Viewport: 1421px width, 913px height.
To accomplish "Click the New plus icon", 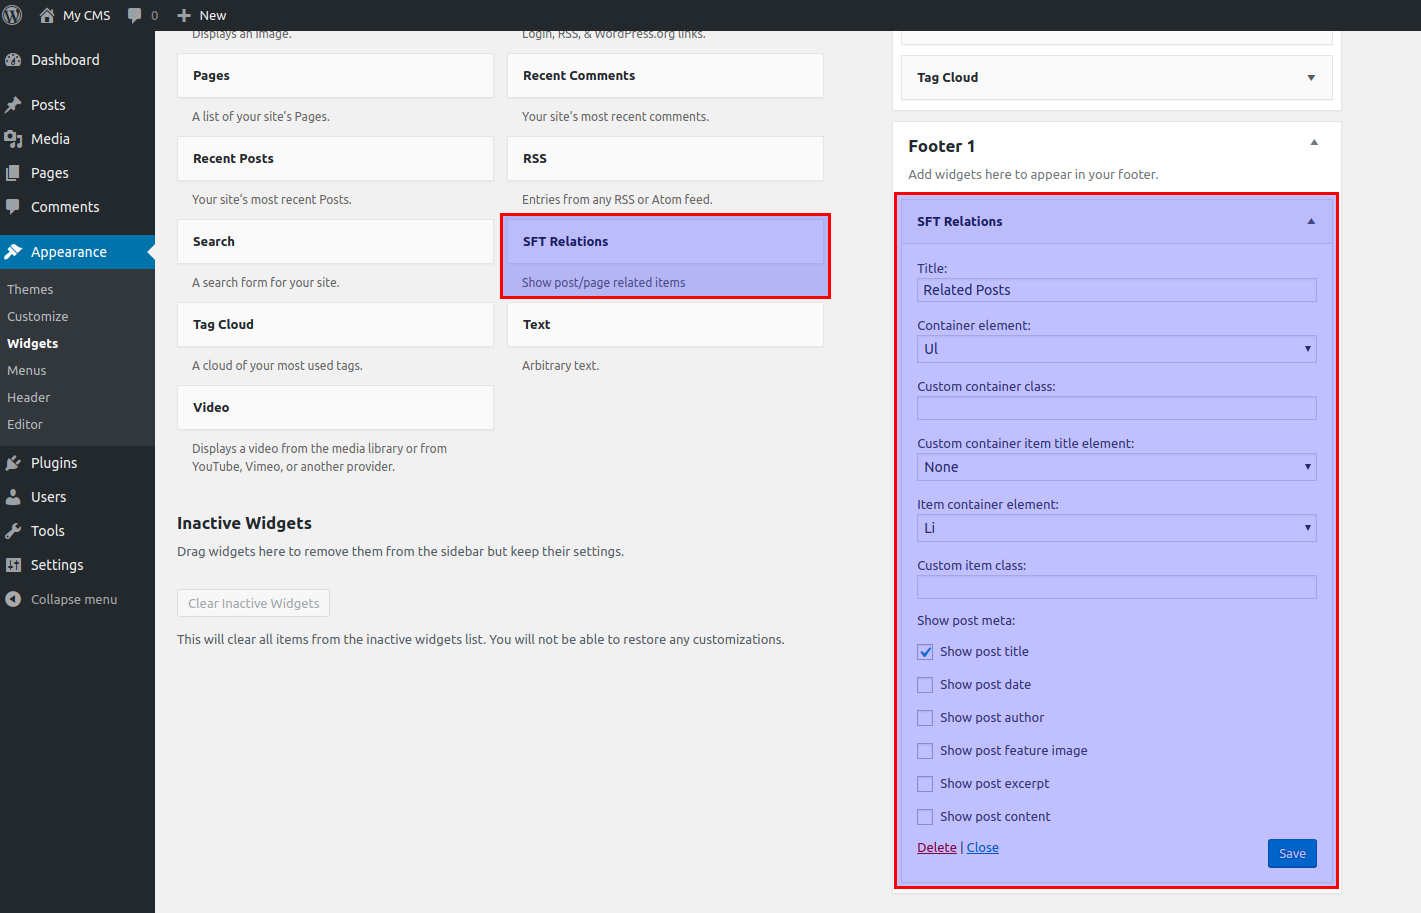I will click(184, 15).
